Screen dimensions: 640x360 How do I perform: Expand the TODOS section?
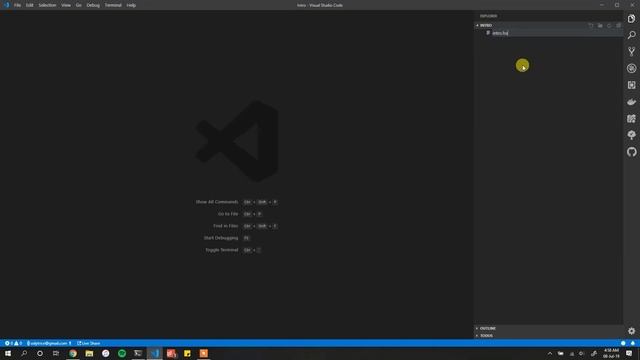pos(548,336)
